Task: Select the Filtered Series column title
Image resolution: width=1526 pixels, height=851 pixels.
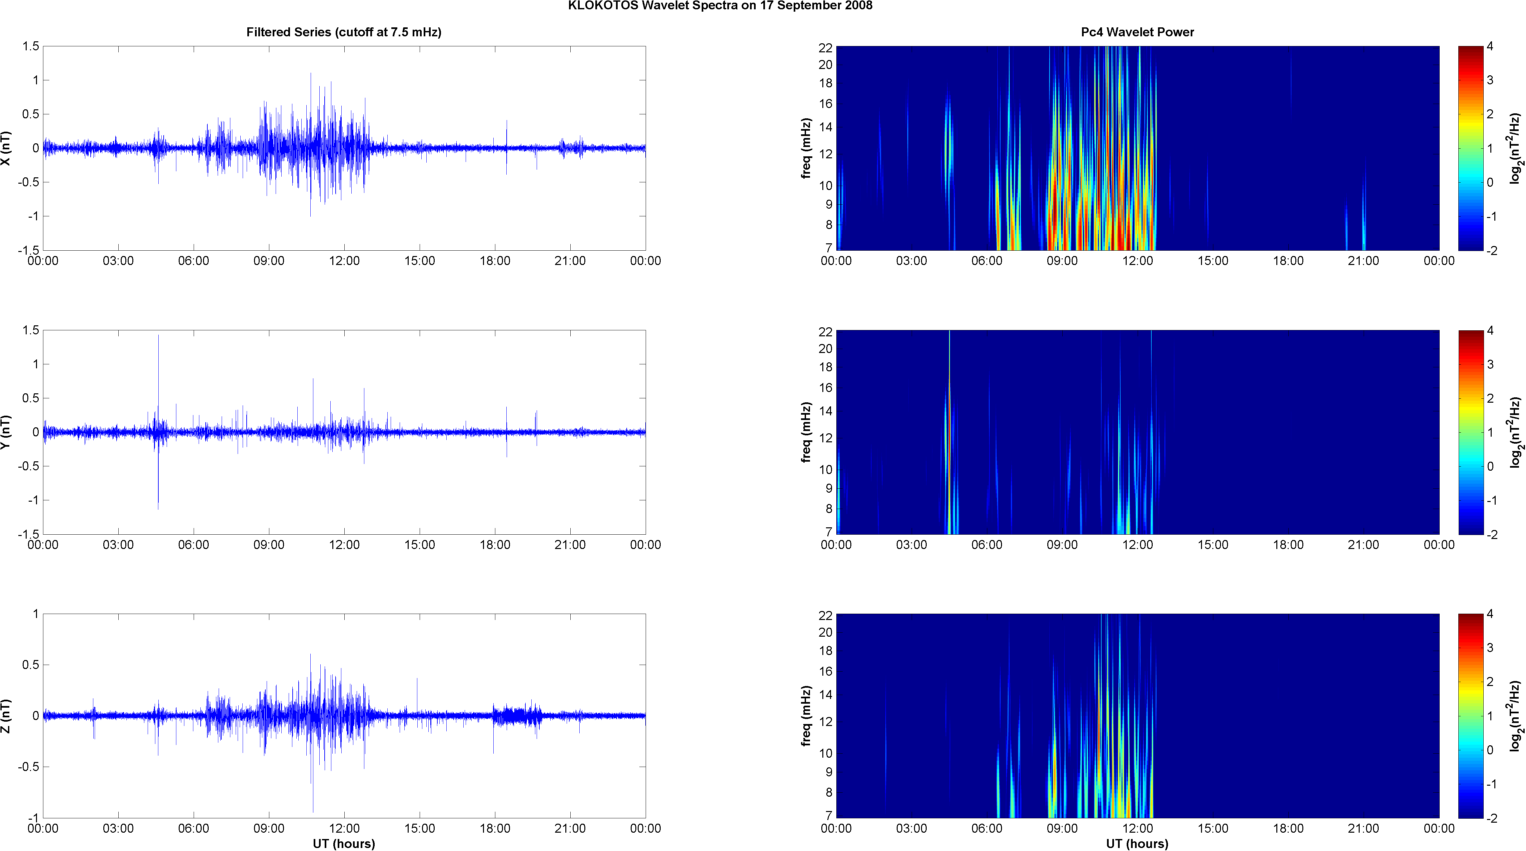Action: point(343,32)
